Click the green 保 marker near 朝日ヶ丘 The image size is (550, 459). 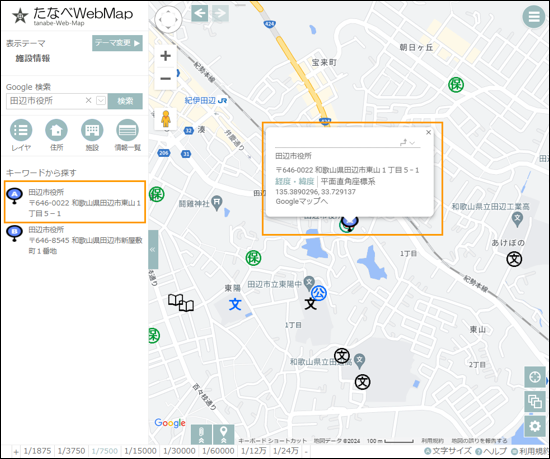pyautogui.click(x=456, y=85)
